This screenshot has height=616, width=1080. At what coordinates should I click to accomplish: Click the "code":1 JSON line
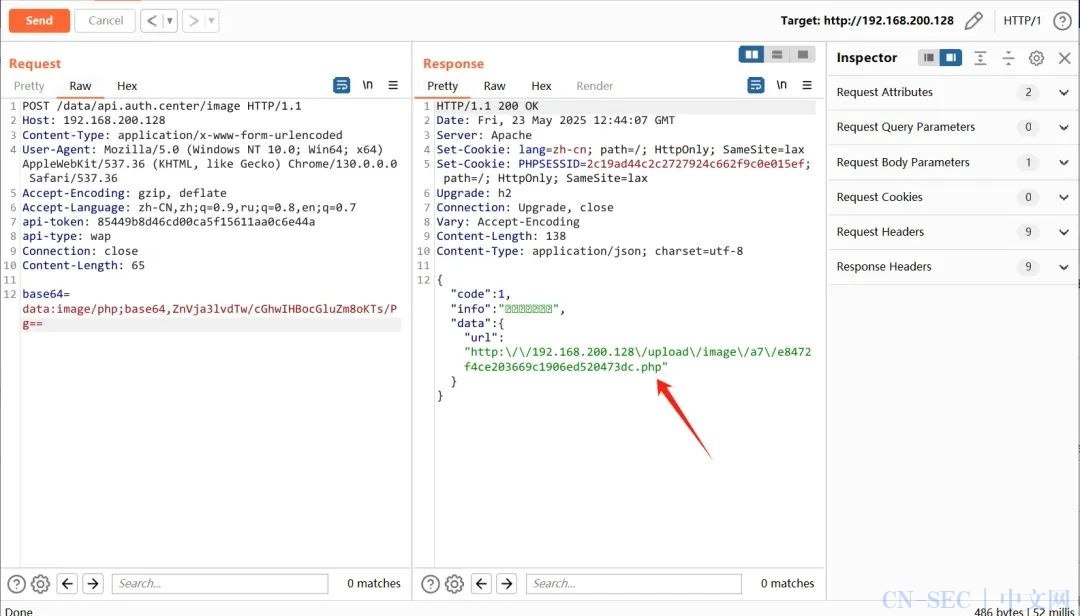tap(481, 294)
